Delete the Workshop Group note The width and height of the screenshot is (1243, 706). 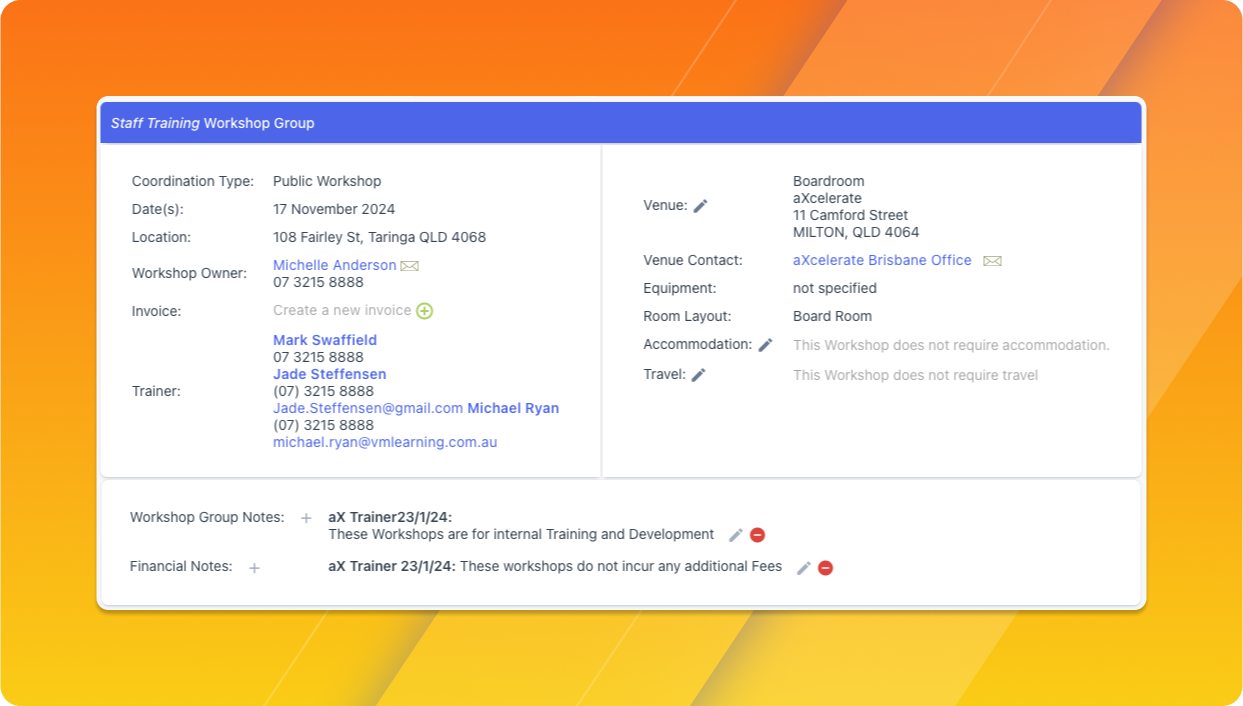tap(757, 535)
